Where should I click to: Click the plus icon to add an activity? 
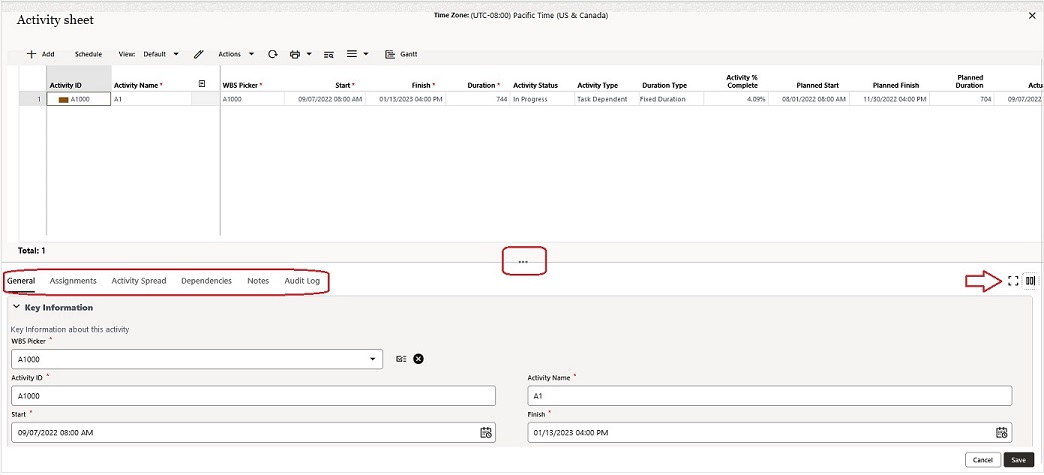[x=31, y=55]
